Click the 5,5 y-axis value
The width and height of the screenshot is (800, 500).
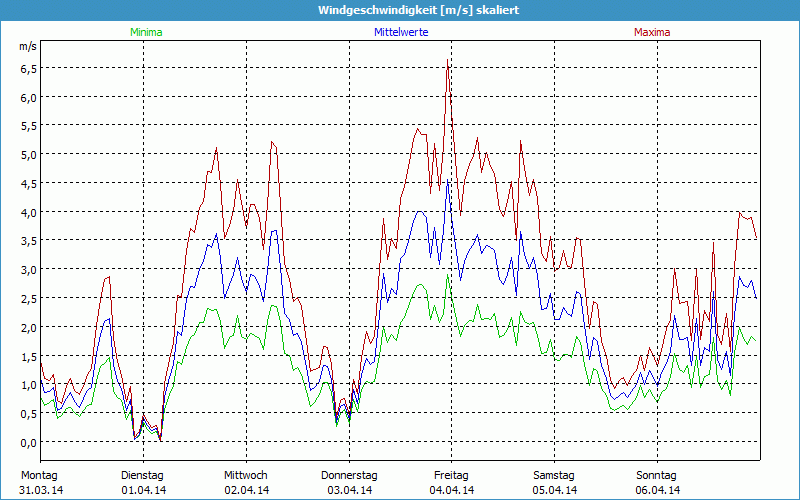tap(28, 126)
